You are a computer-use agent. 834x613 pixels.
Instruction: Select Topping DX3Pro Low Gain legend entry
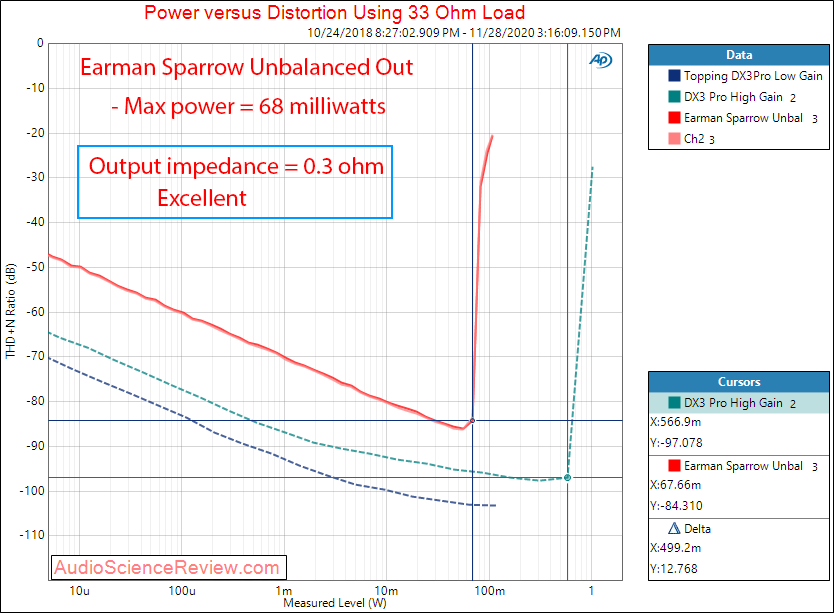pyautogui.click(x=753, y=76)
